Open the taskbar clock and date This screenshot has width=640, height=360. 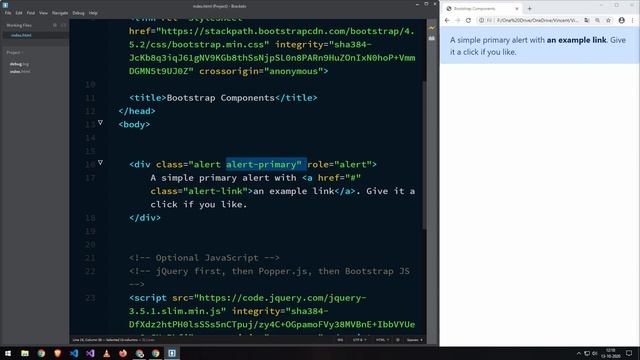point(611,353)
